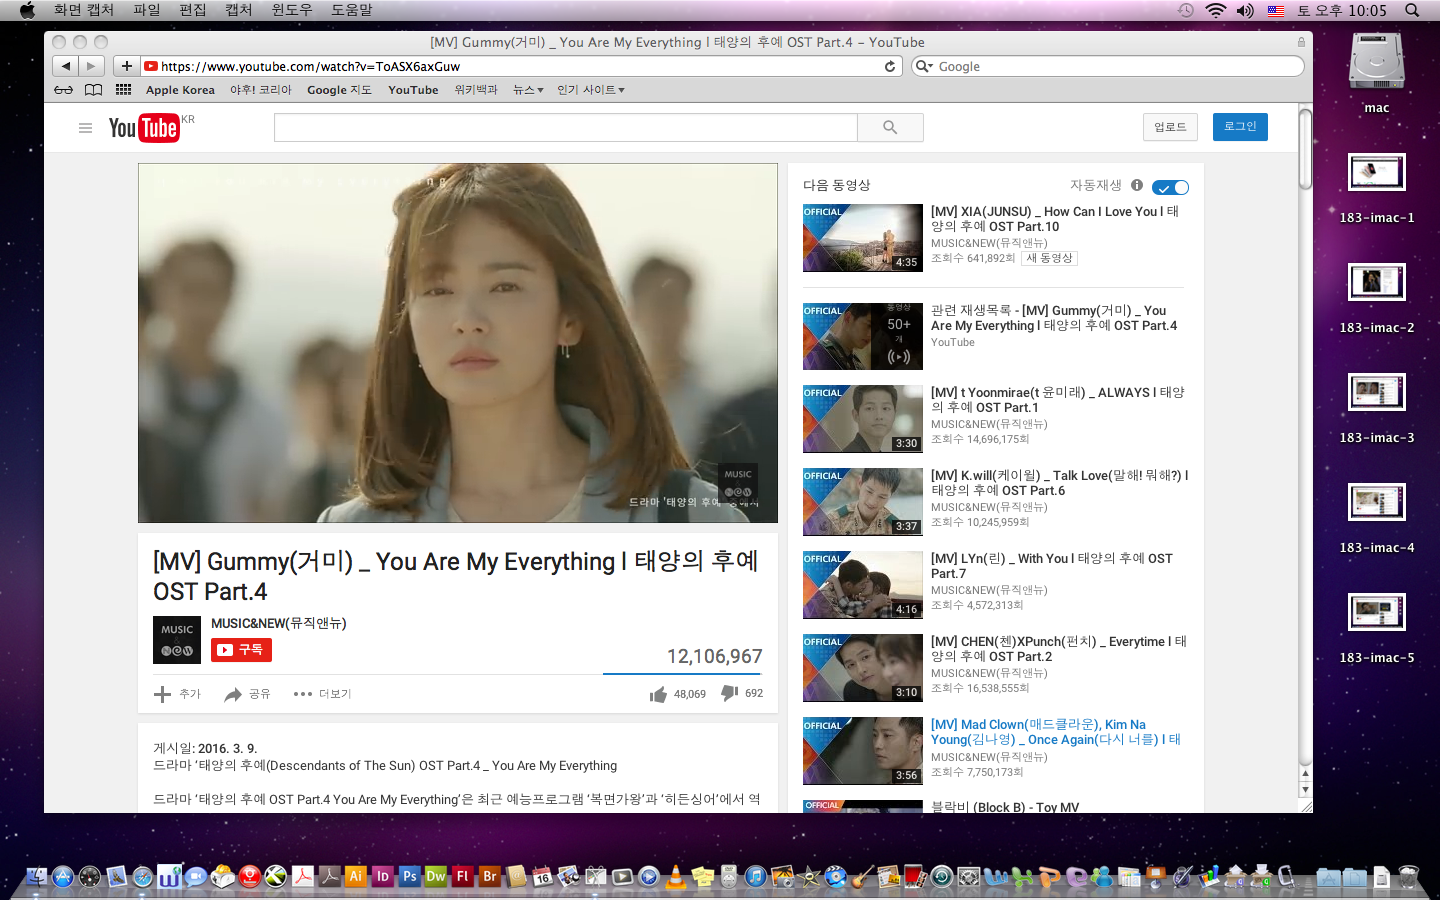Click the YouTube search magnifier button
This screenshot has width=1440, height=900.
pos(890,128)
